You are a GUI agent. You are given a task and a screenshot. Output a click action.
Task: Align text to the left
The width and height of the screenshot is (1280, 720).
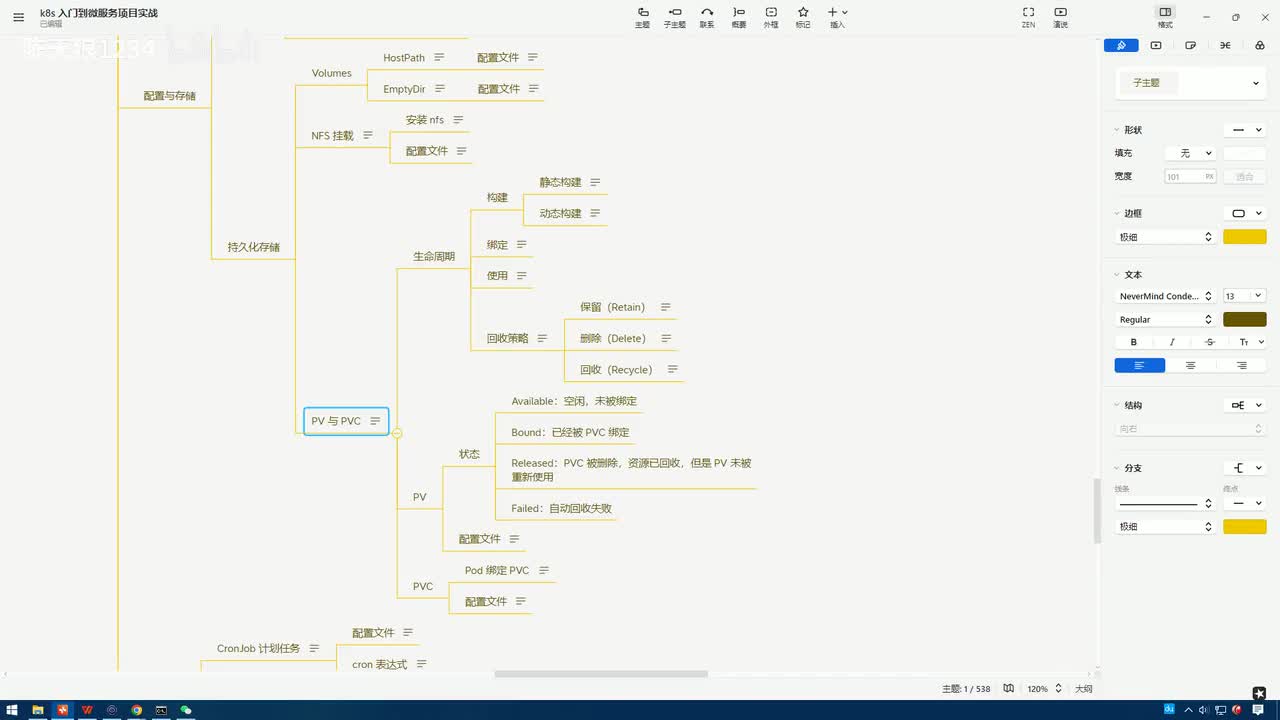click(x=1140, y=365)
